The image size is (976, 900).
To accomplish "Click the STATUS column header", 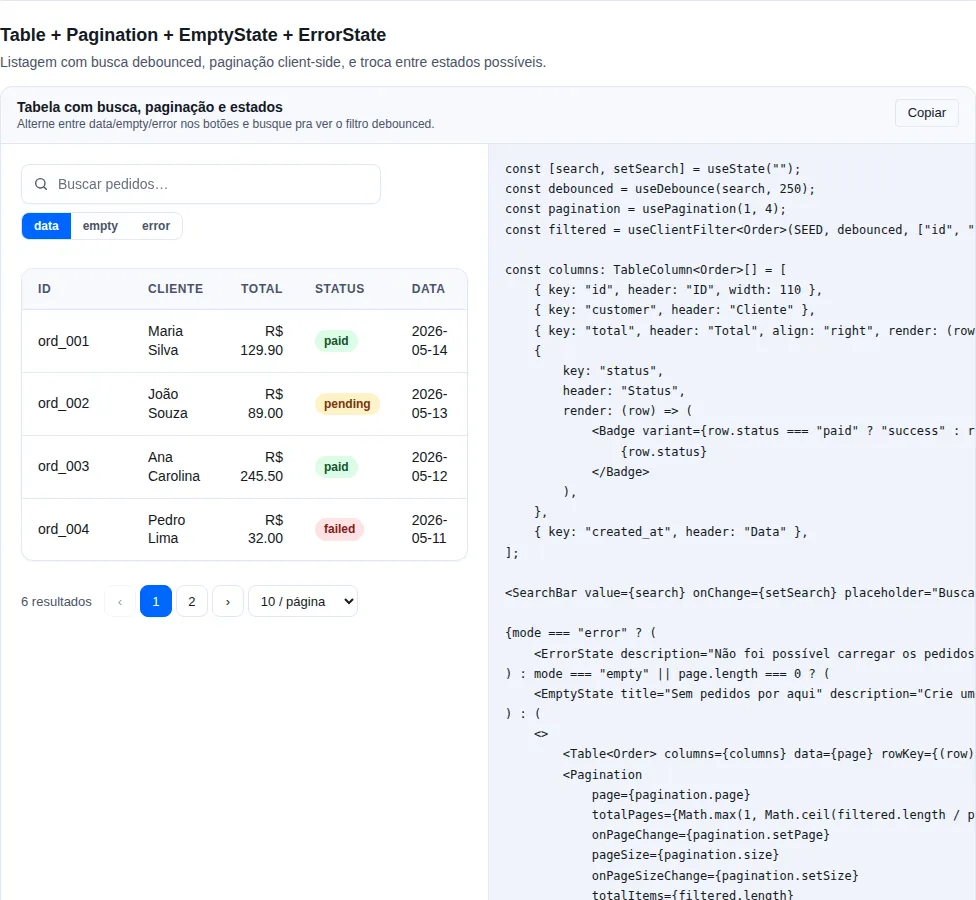I will tap(339, 289).
